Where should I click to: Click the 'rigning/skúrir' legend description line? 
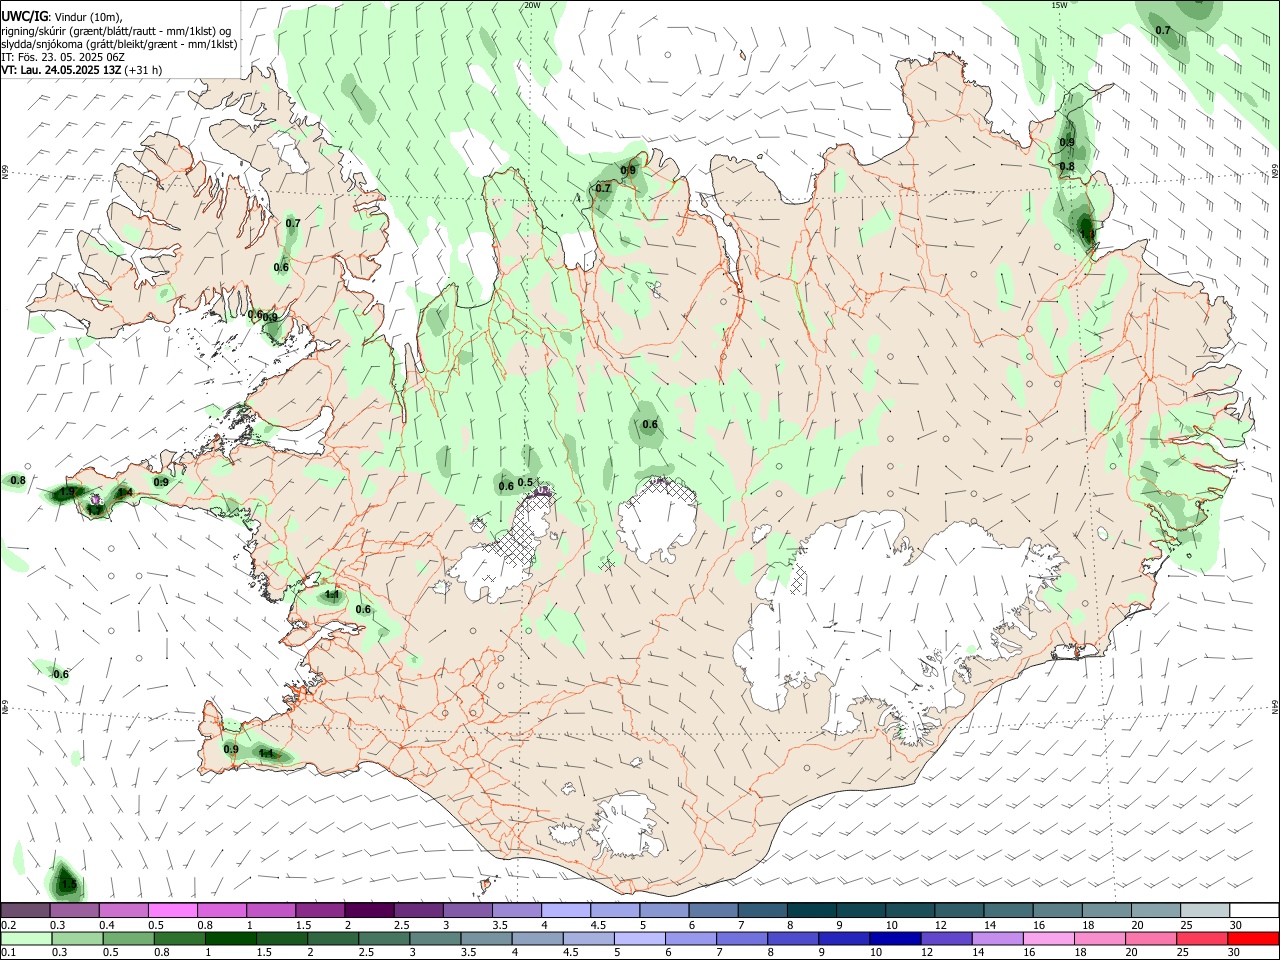click(116, 31)
